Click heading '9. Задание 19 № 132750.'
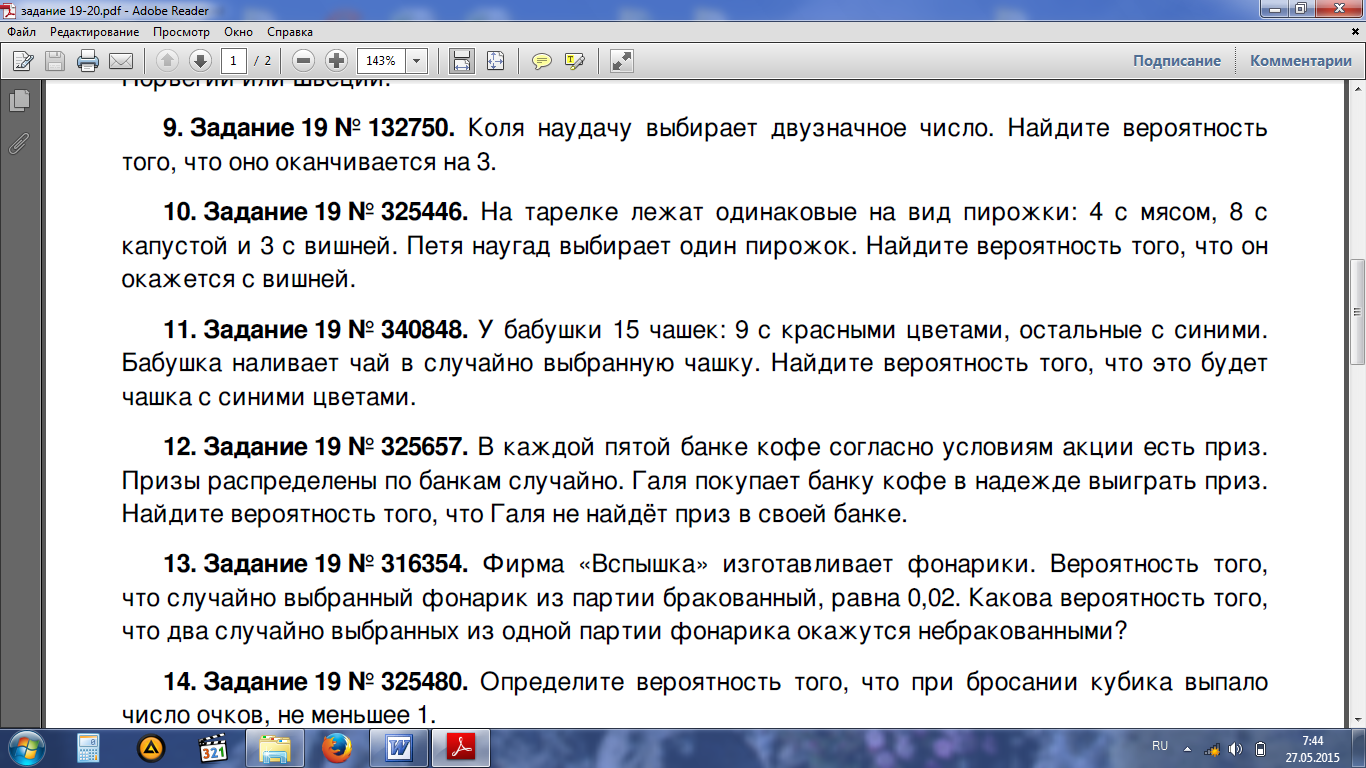 tap(309, 129)
